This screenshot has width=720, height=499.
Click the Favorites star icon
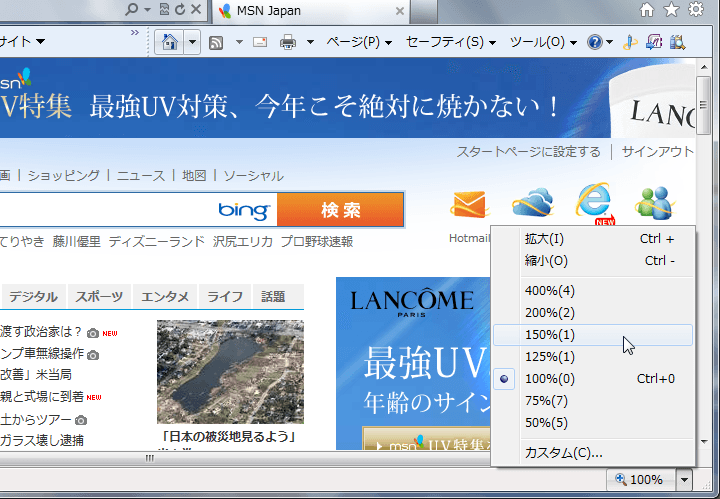pos(671,9)
